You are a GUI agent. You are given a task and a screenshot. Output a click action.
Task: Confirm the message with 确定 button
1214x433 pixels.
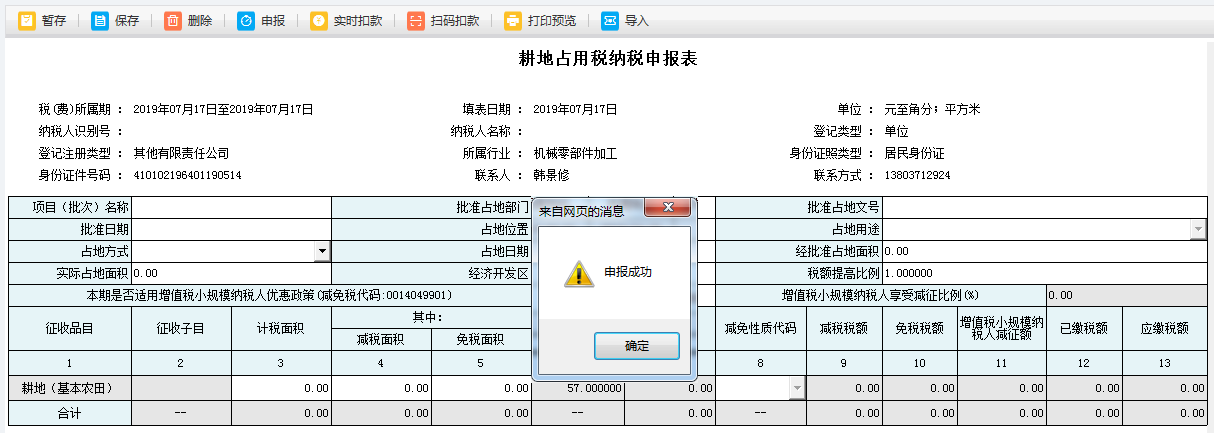637,346
